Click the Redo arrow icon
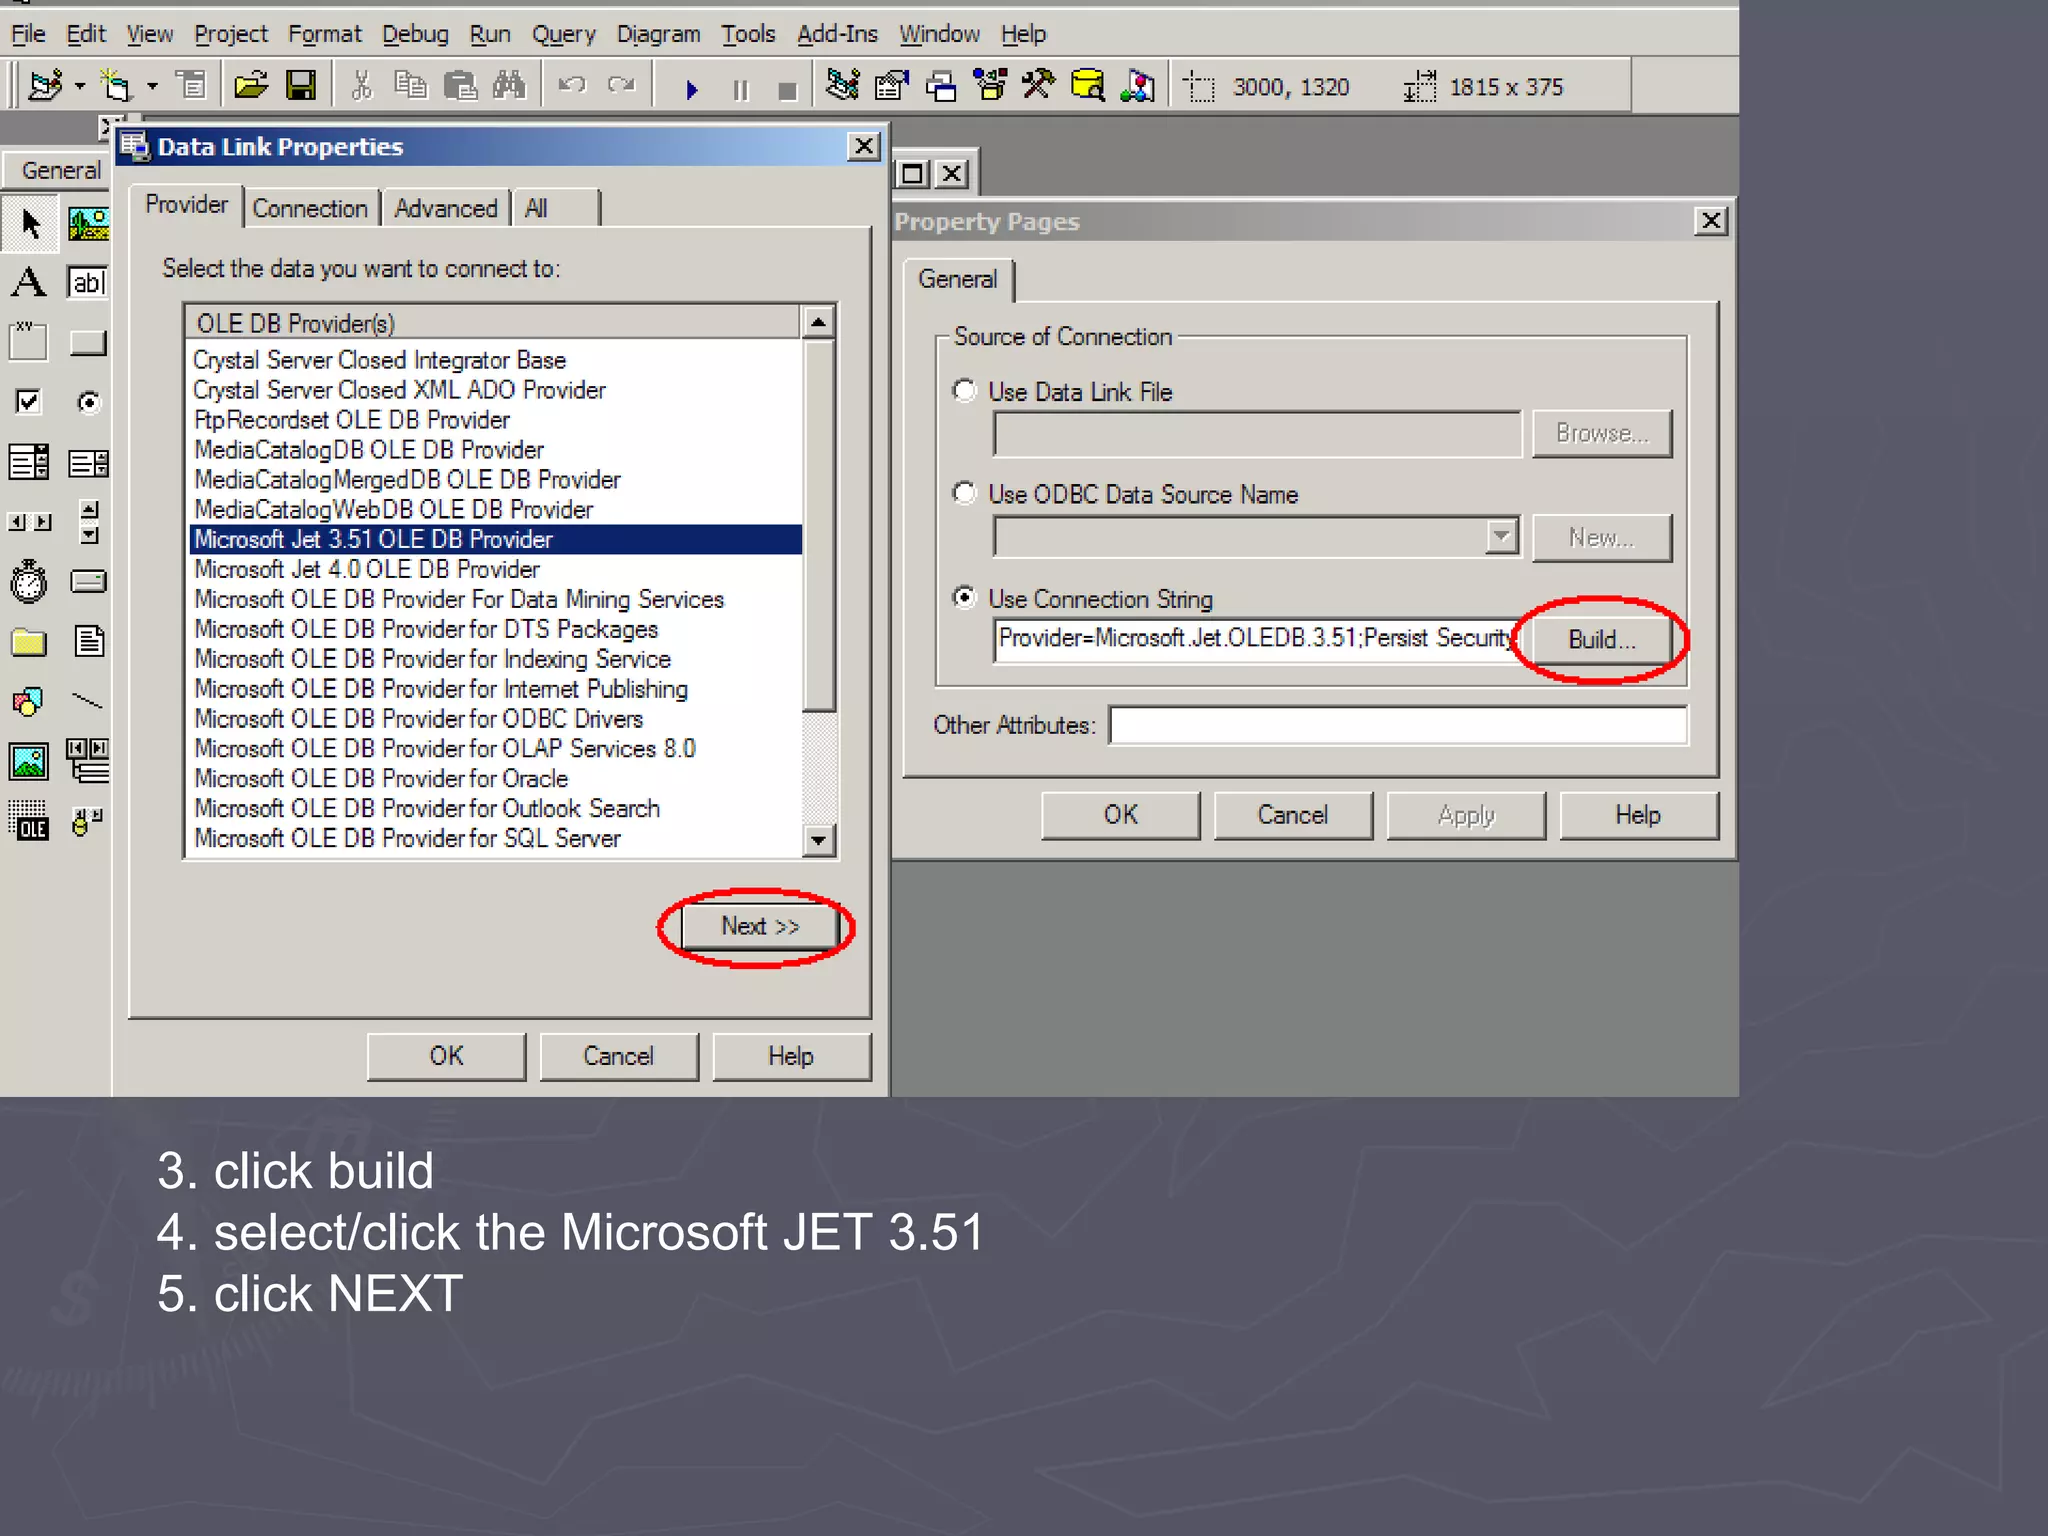This screenshot has width=2048, height=1536. click(622, 86)
